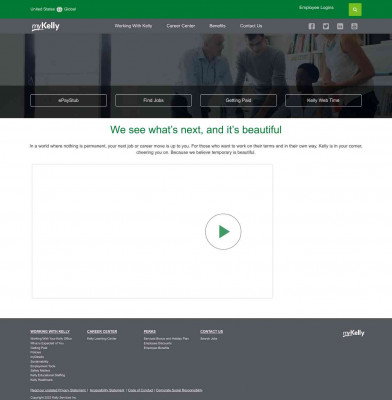
Task: Open footer heading Contact Us
Action: [212, 332]
